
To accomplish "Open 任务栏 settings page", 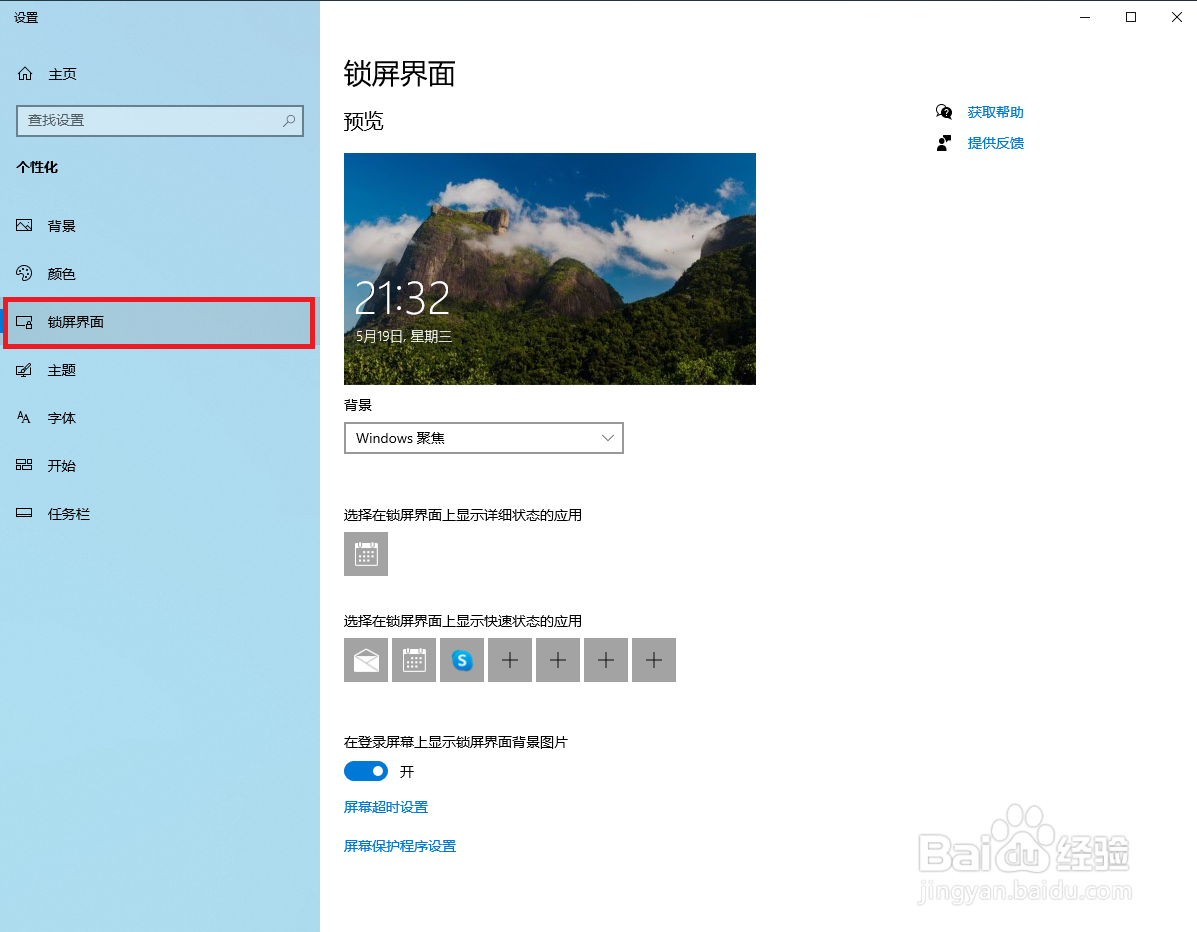I will [x=160, y=514].
